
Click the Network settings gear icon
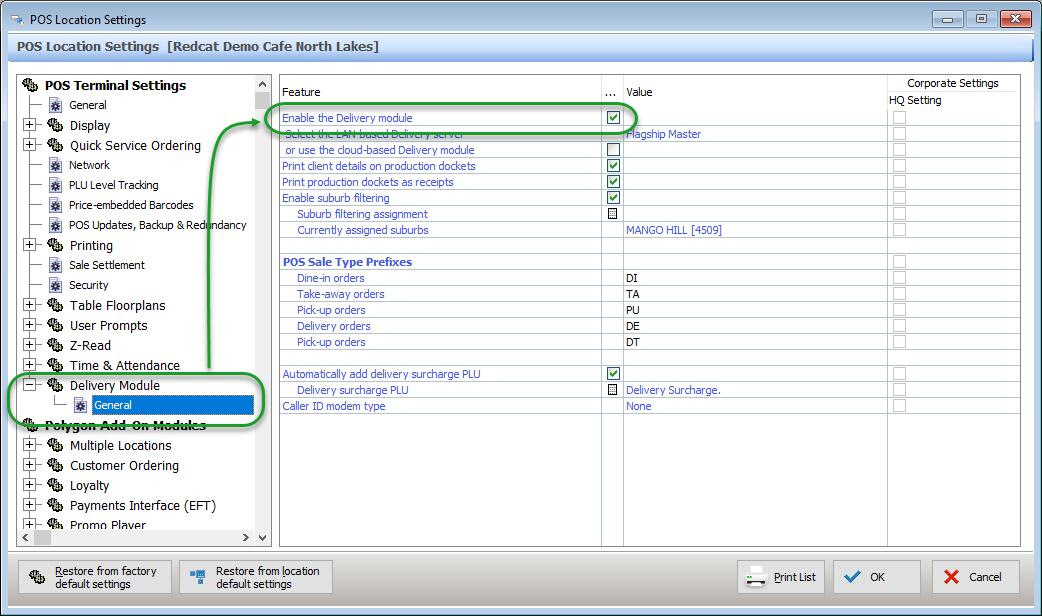pyautogui.click(x=55, y=165)
